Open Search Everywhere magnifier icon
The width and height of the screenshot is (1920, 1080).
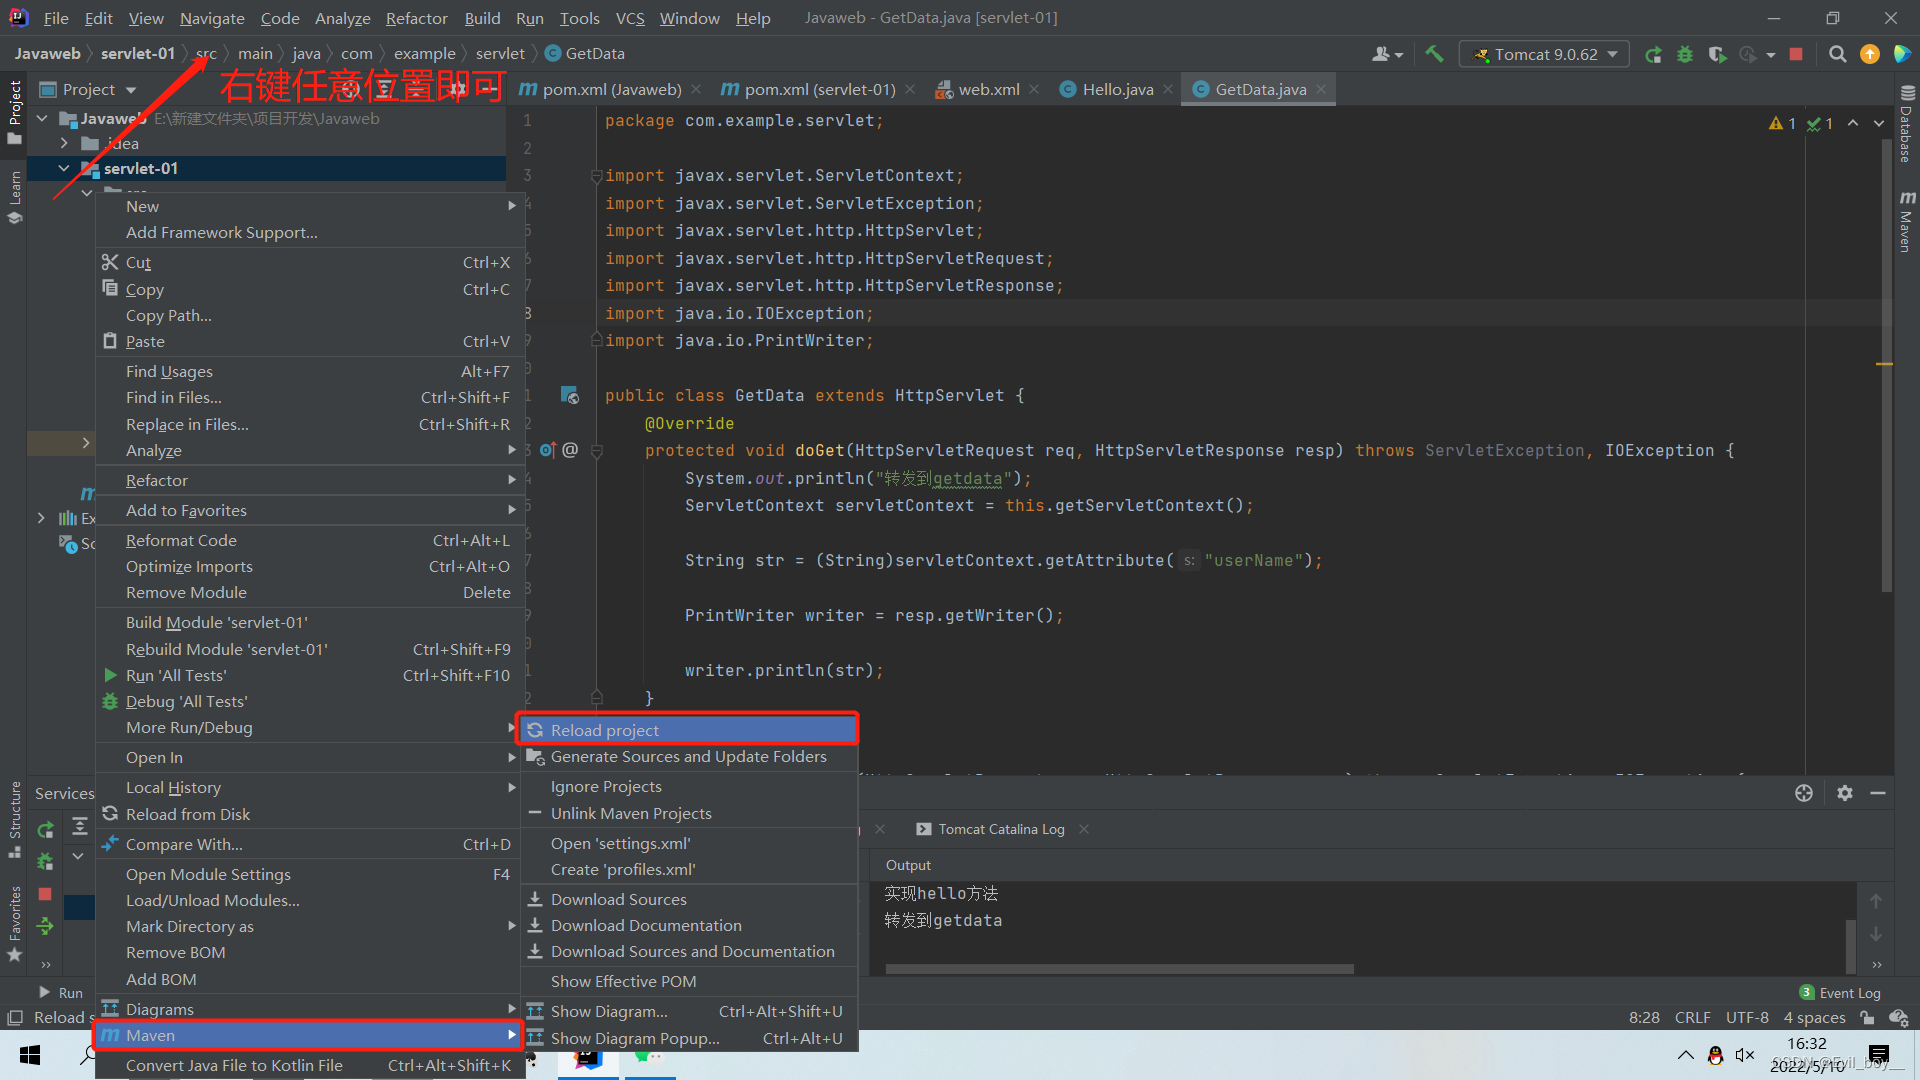click(x=1837, y=54)
